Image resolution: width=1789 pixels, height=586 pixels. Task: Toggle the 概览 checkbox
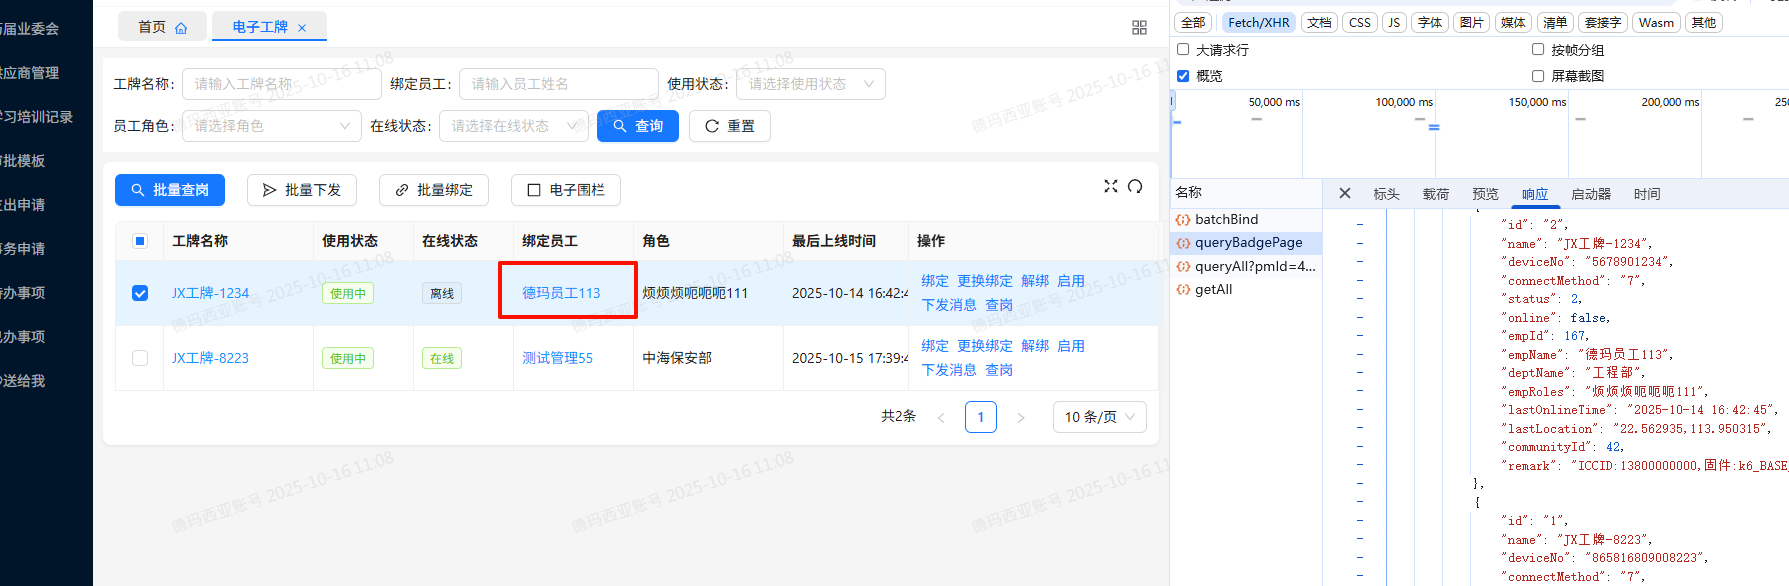click(1183, 75)
